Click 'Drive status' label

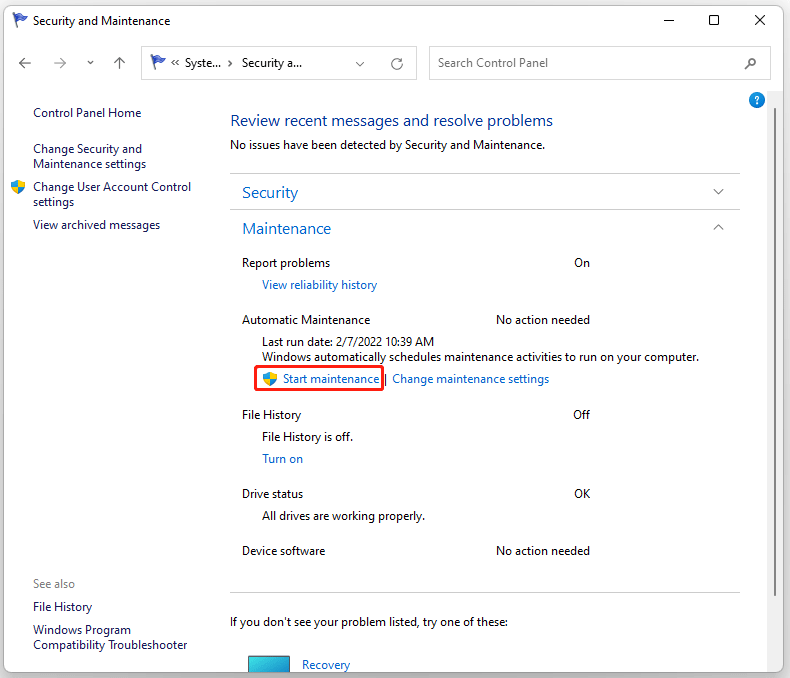coord(272,494)
